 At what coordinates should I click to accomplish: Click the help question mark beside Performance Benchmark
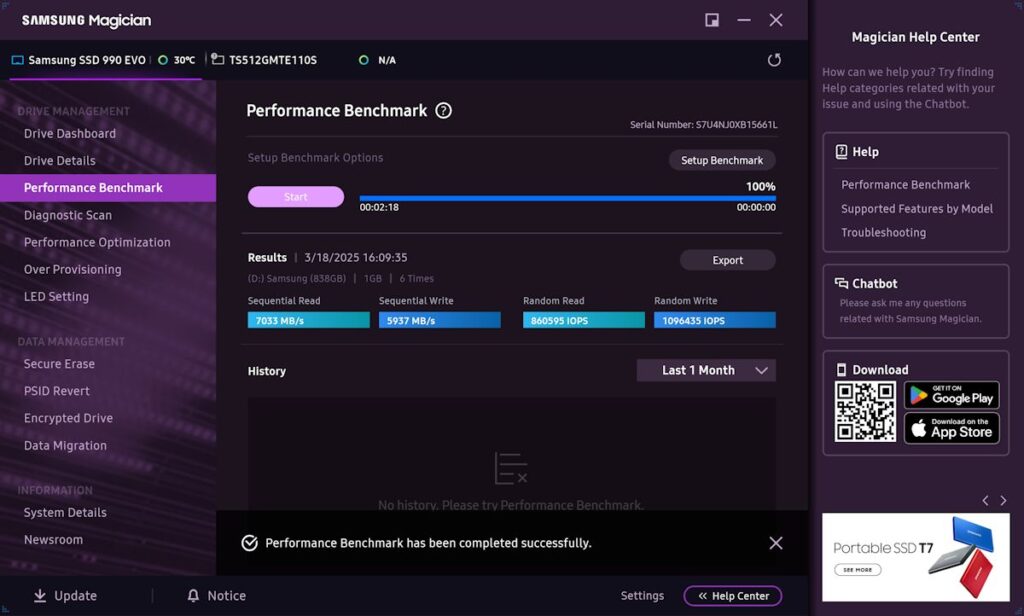pos(444,111)
